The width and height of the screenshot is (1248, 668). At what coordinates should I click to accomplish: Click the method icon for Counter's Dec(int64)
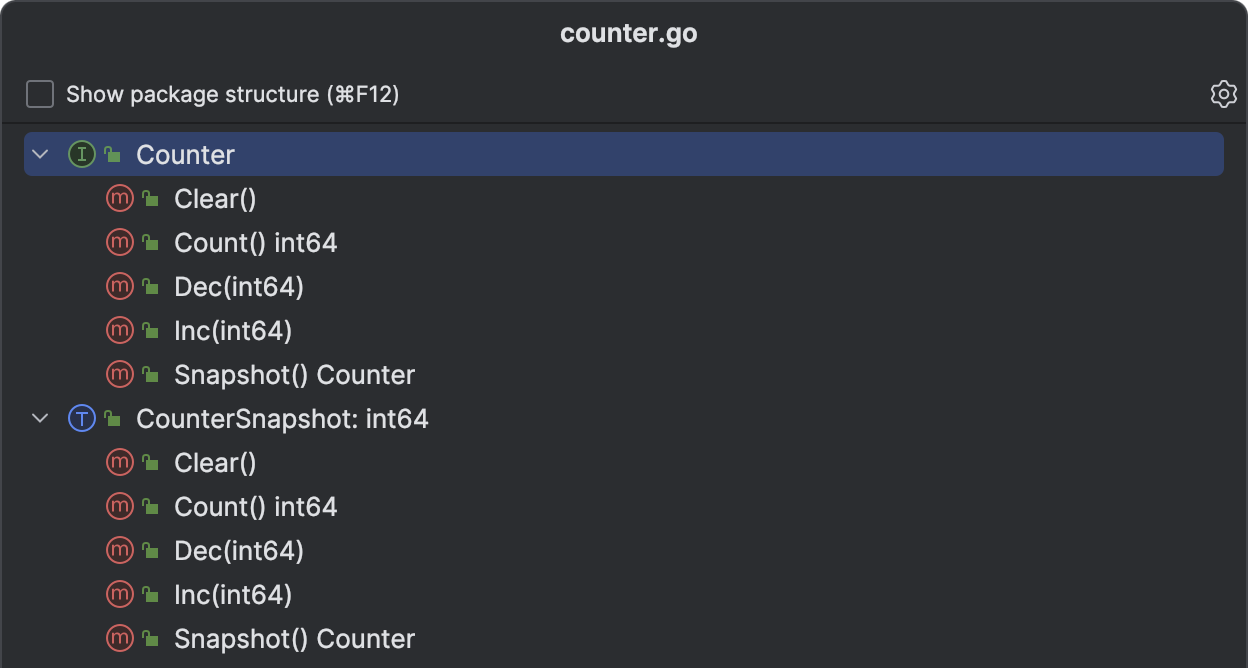click(x=119, y=287)
